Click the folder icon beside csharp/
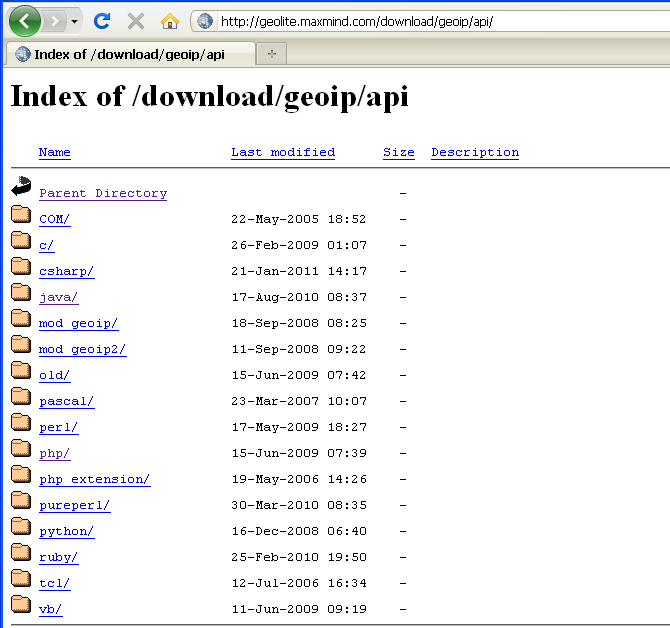This screenshot has width=670, height=628. 22,266
